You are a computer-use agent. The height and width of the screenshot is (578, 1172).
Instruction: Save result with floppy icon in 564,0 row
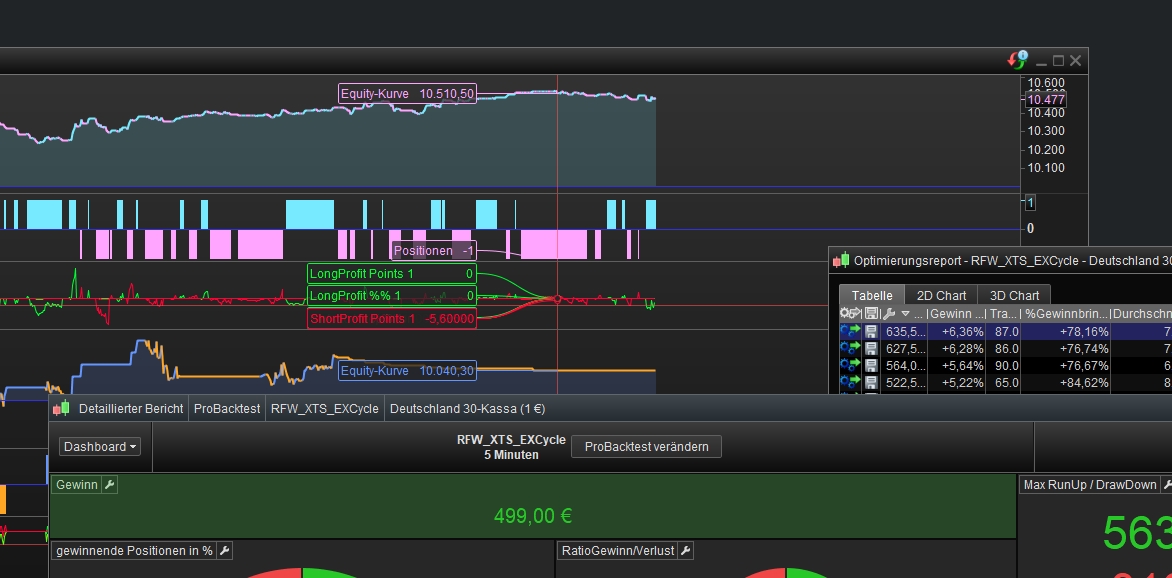coord(872,366)
